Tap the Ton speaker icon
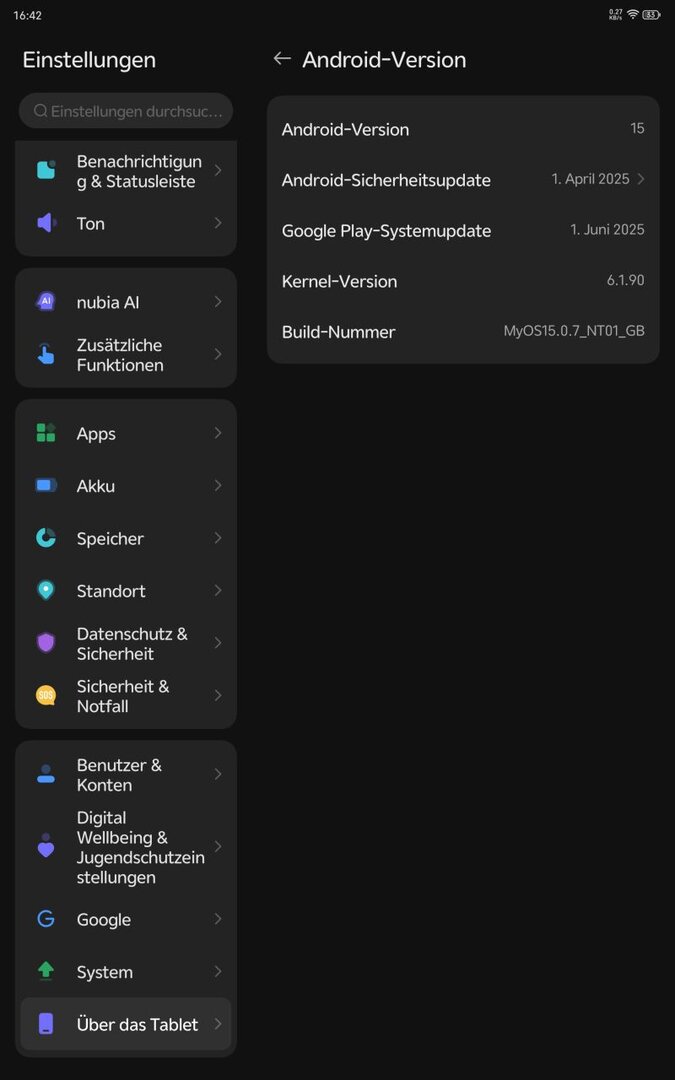The image size is (675, 1080). coord(46,223)
